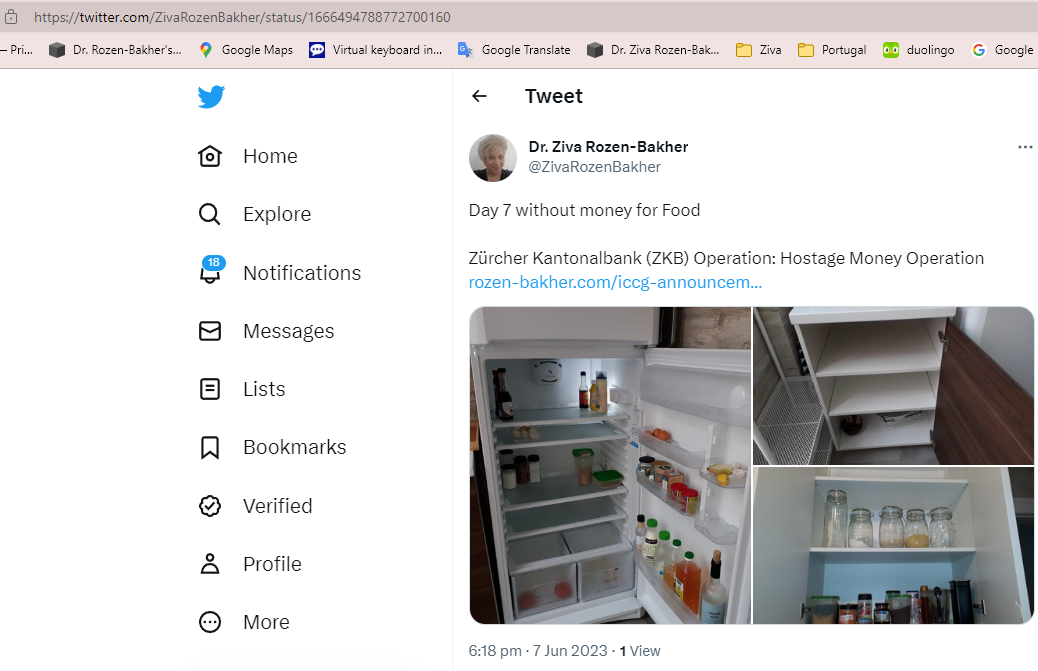Viewport: 1038px width, 671px height.
Task: Click the 6:18 pm · 7 Jun 2023 timestamp
Action: [538, 651]
